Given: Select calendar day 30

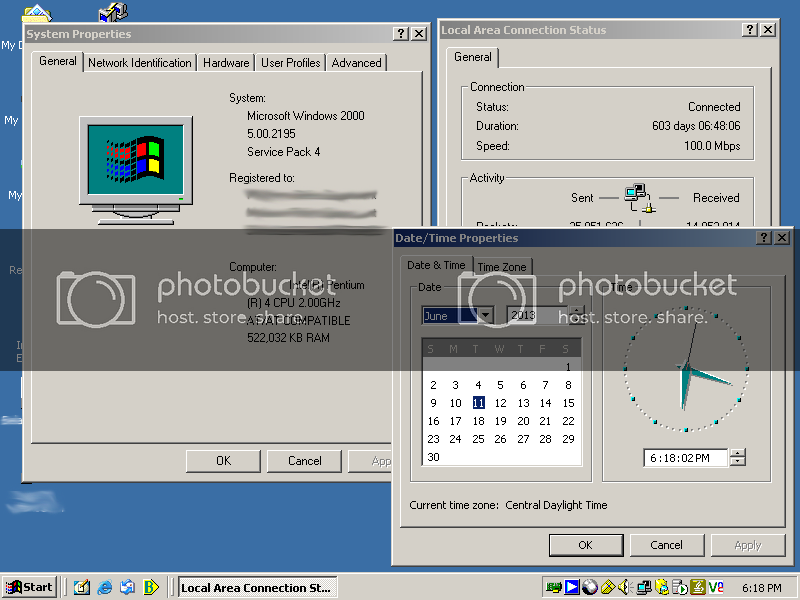Looking at the screenshot, I should click(433, 457).
